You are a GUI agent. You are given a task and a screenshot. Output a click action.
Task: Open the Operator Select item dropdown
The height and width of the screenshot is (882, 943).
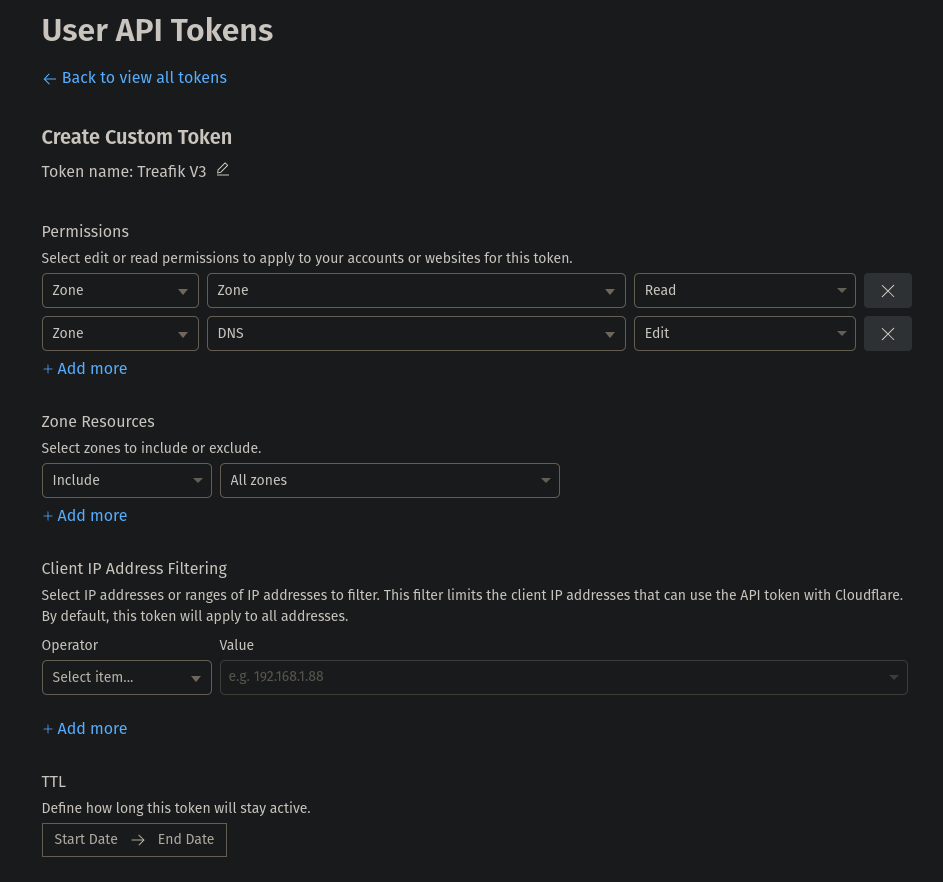[127, 678]
